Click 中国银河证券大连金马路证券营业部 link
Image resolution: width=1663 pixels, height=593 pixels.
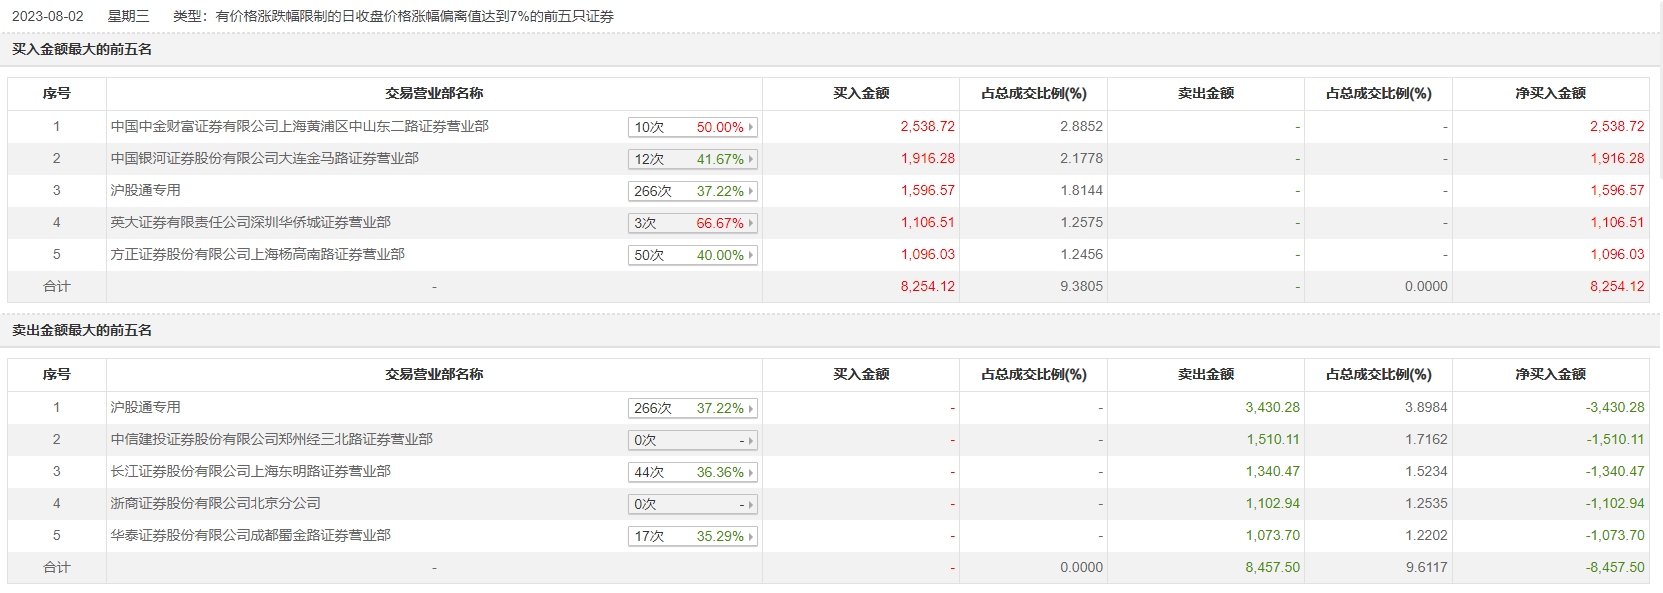(264, 159)
